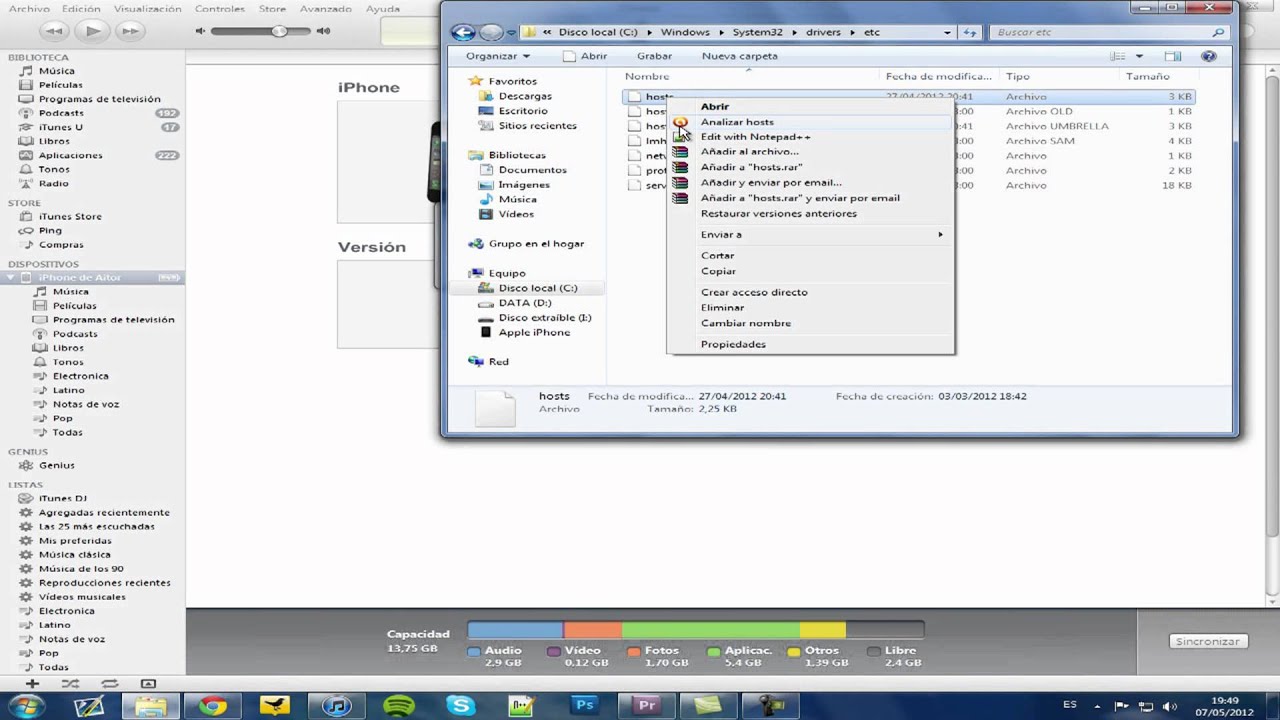
Task: Open Podcasts in iTunes Biblioteca
Action: point(61,113)
